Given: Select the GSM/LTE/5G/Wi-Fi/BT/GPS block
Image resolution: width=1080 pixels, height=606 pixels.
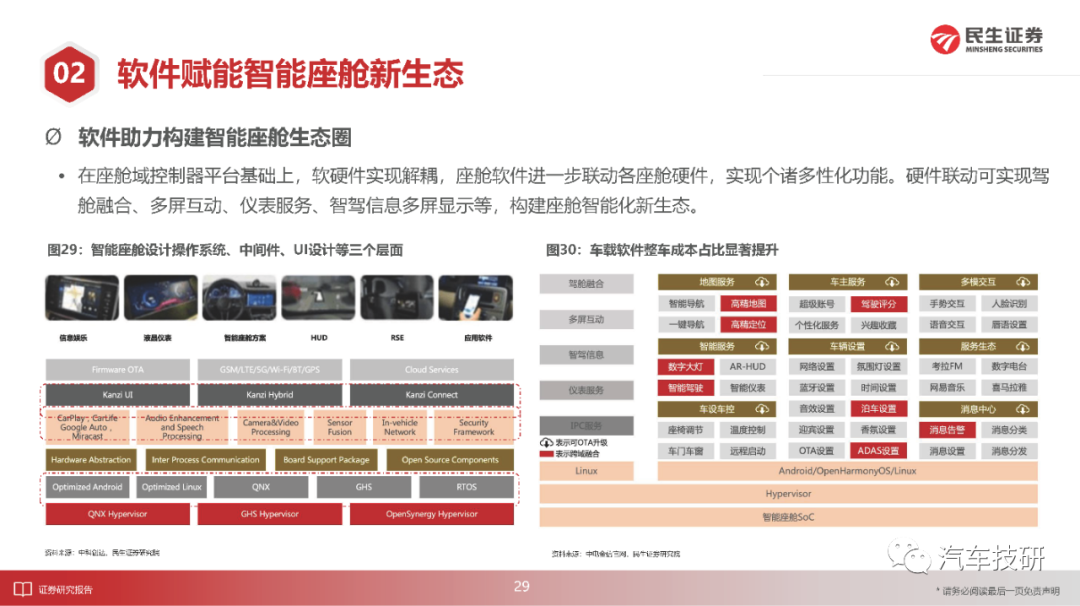Looking at the screenshot, I should click(270, 370).
